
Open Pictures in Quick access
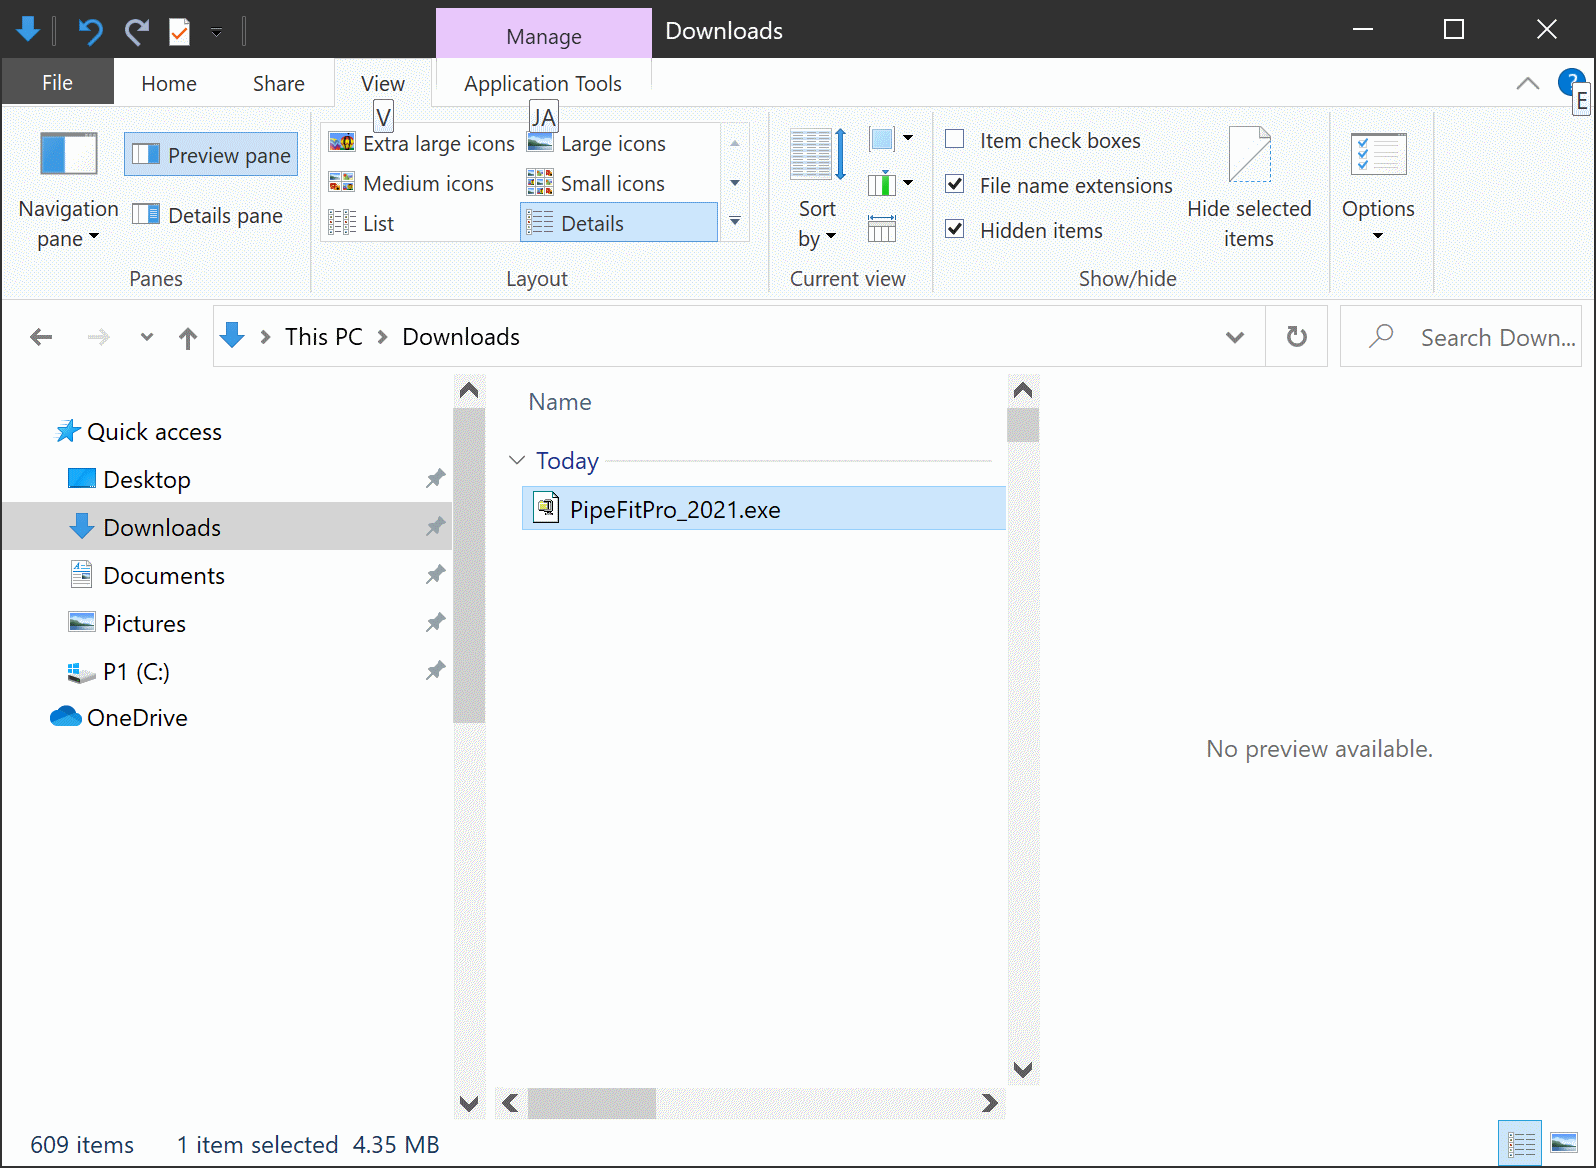[x=144, y=624]
